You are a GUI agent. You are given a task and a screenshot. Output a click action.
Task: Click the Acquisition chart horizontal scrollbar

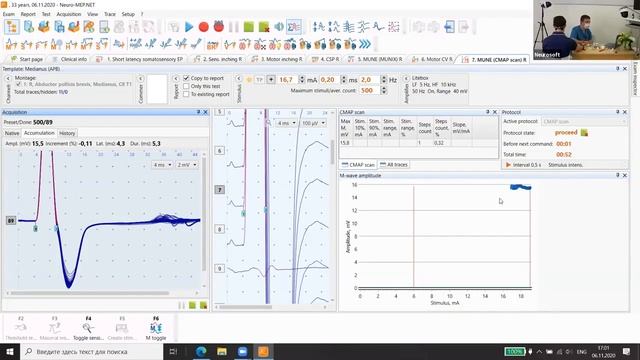point(90,293)
